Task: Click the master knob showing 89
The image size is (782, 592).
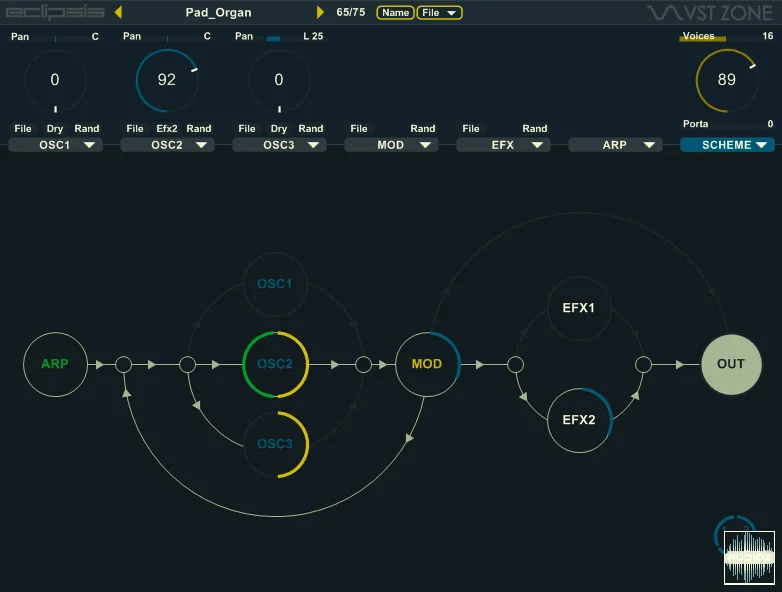Action: [727, 80]
